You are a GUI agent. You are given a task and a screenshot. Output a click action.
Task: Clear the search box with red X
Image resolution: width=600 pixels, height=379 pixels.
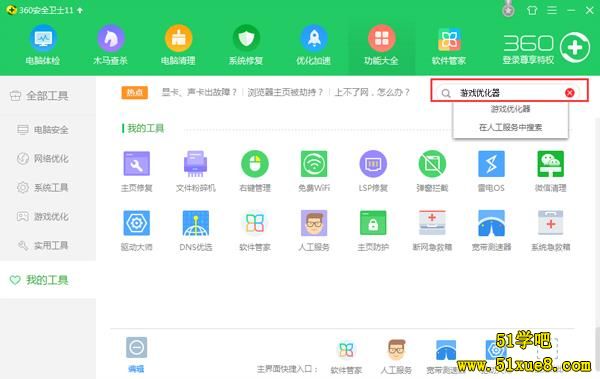coord(569,93)
